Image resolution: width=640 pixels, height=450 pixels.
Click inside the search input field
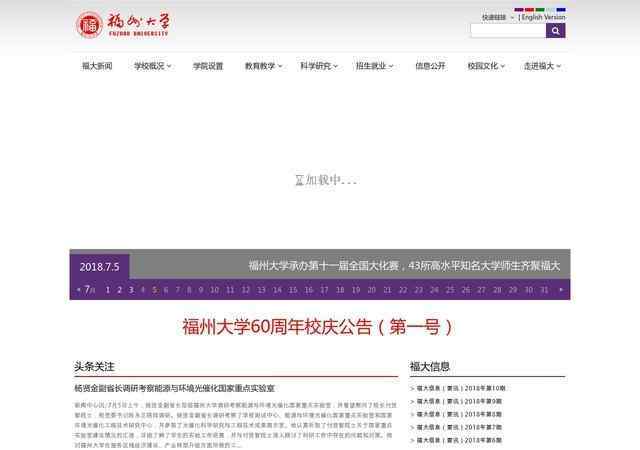(x=508, y=31)
